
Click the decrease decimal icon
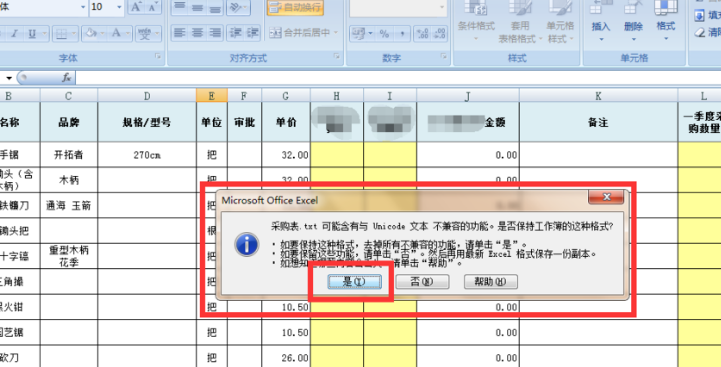[x=439, y=33]
